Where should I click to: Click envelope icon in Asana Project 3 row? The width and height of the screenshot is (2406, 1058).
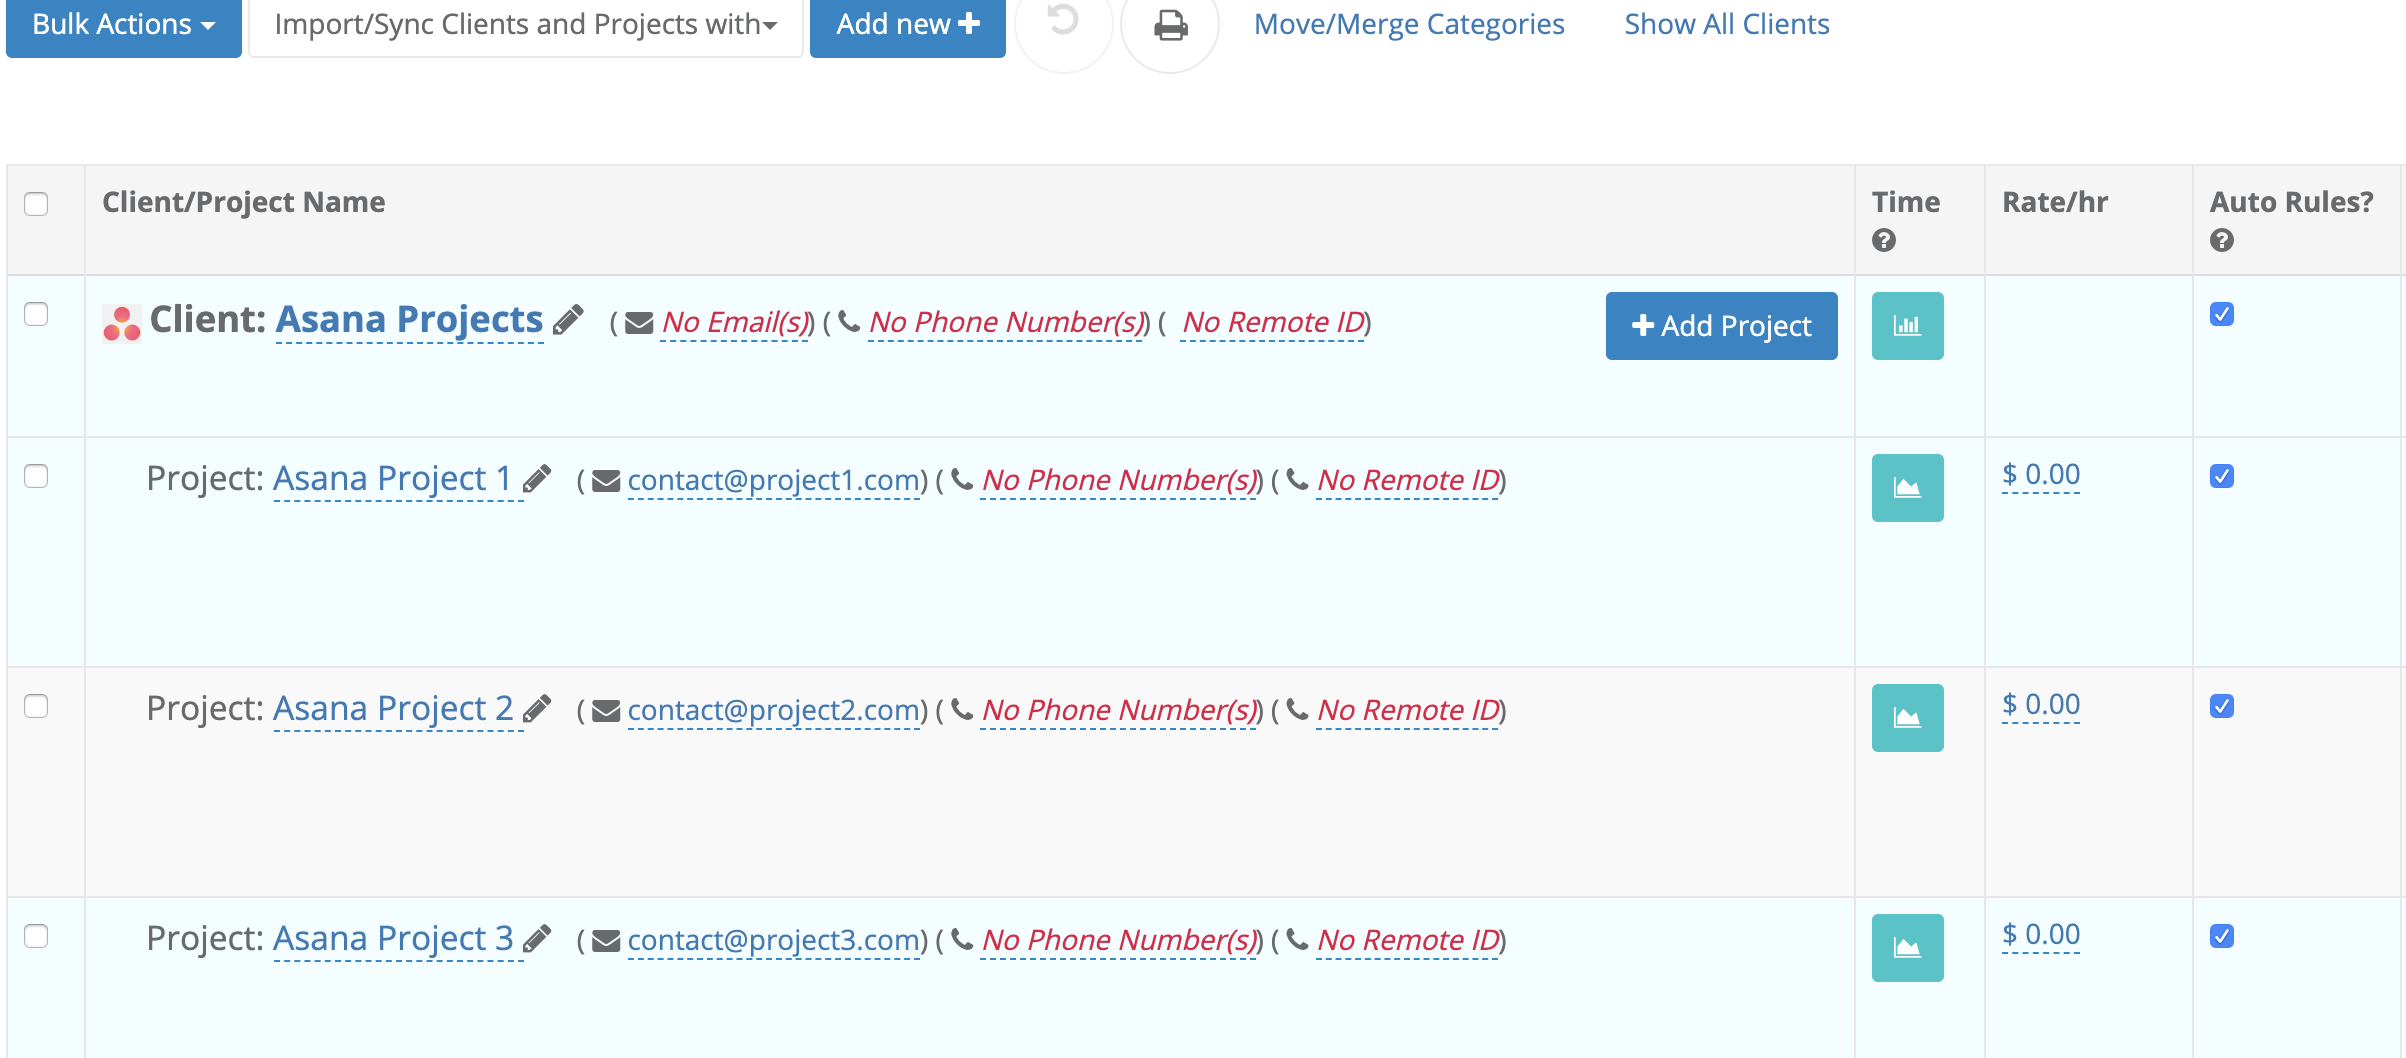pyautogui.click(x=606, y=941)
